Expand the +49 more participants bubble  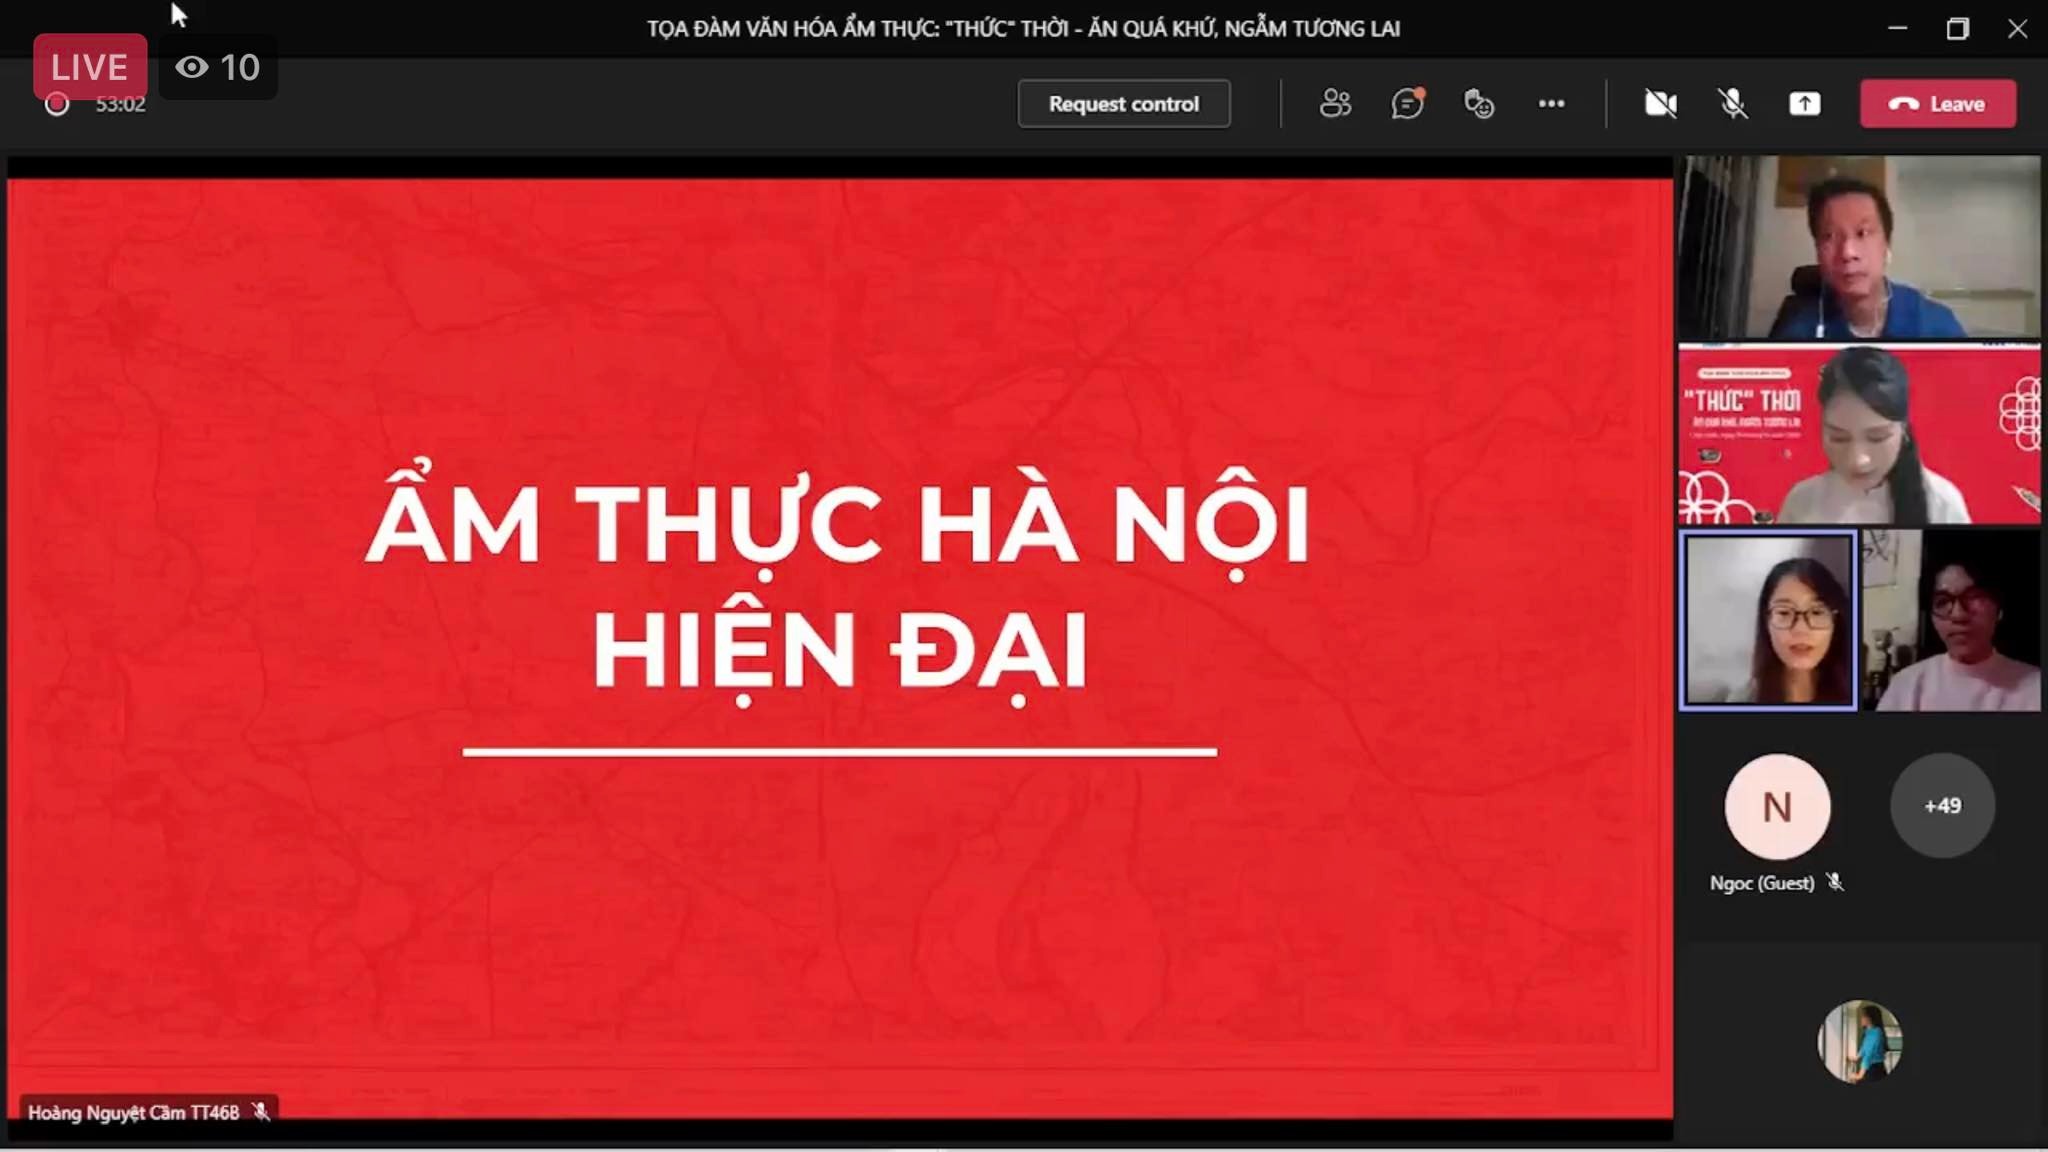pos(1942,806)
